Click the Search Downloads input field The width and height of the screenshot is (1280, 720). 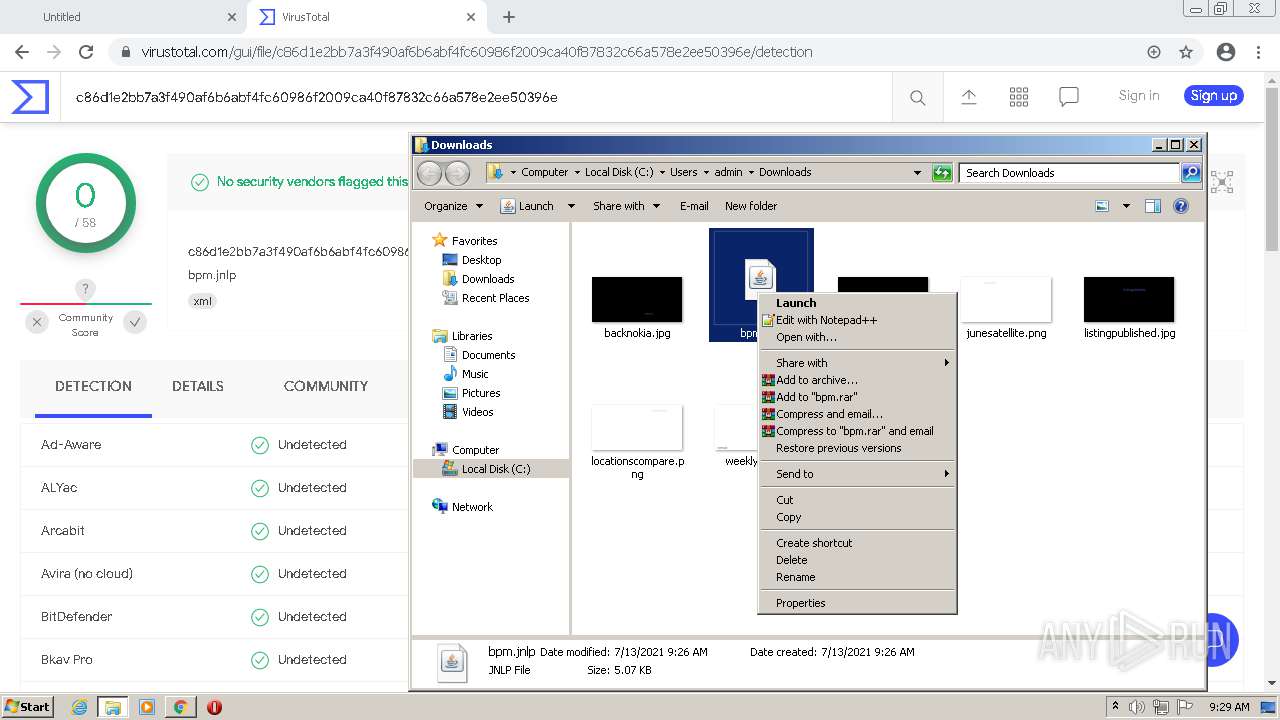1069,173
